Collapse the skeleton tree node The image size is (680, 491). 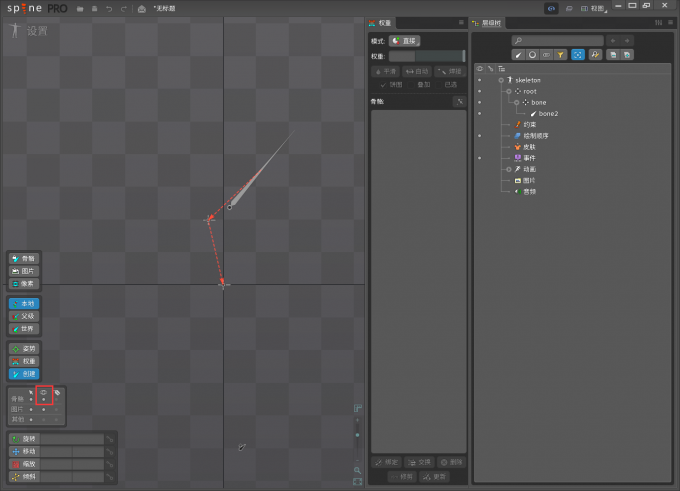501,80
